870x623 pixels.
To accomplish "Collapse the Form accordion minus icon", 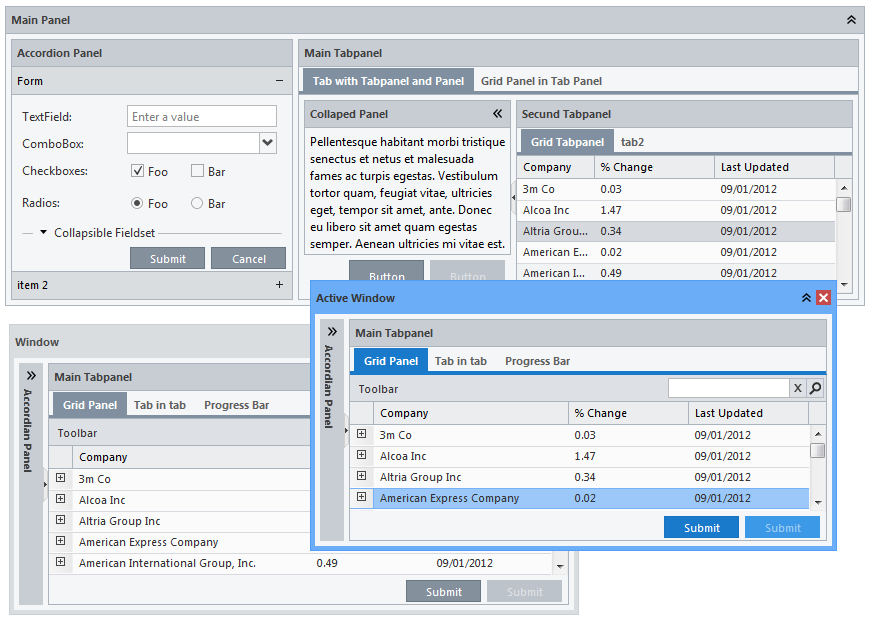I will [279, 81].
